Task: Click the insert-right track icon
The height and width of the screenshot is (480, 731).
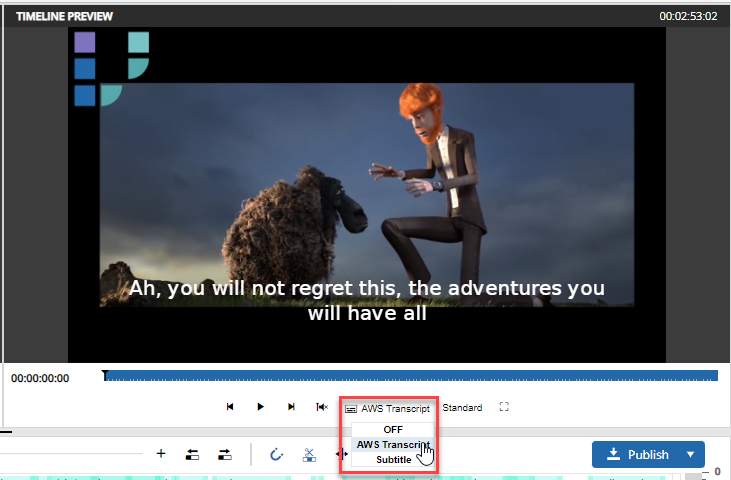Action: click(224, 454)
